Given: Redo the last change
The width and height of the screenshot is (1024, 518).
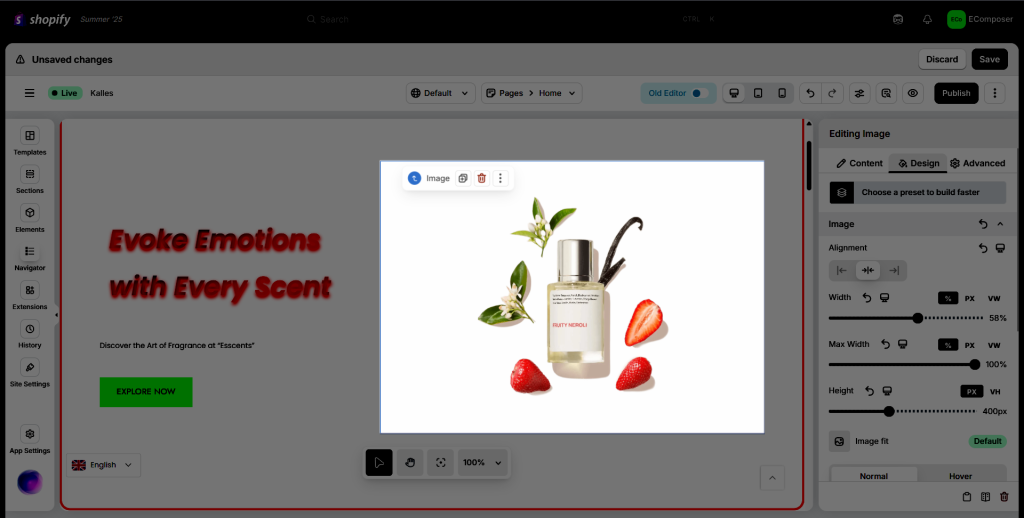Looking at the screenshot, I should pos(832,93).
